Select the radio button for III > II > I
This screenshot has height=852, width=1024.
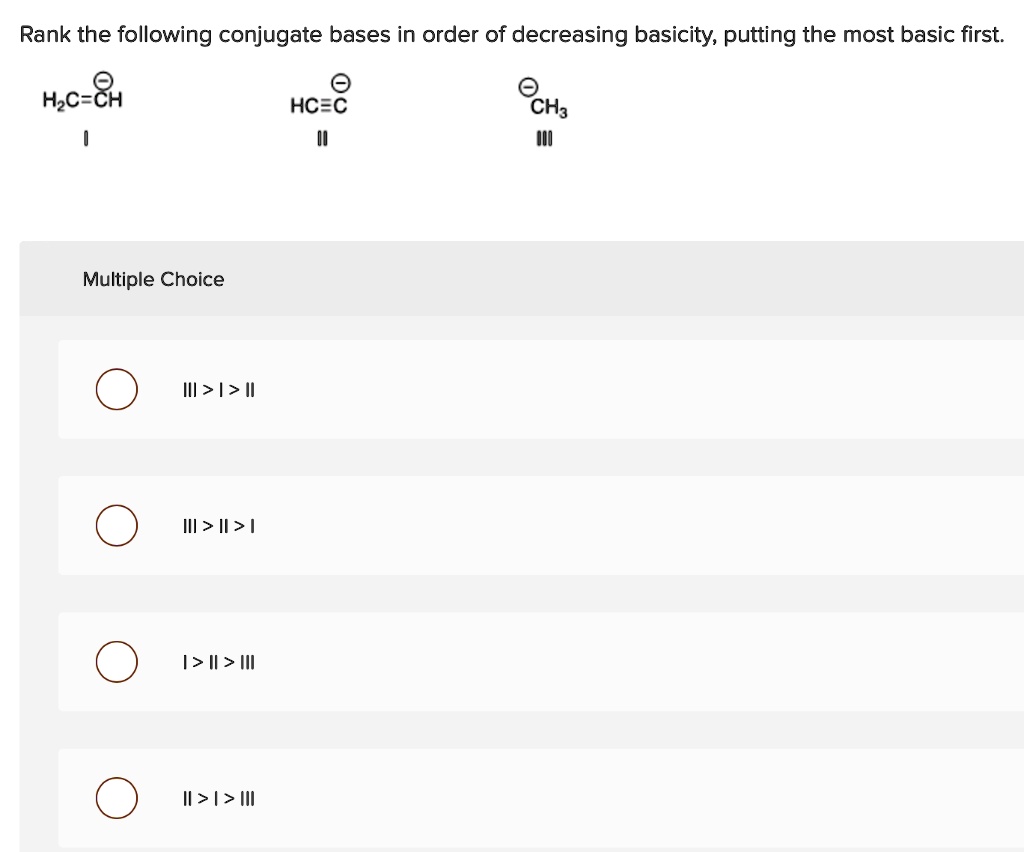117,525
